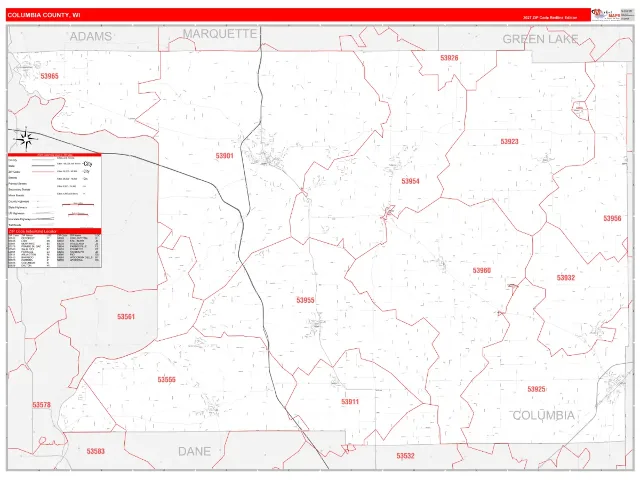This screenshot has width=640, height=480.
Task: Click the compass rose icon
Action: [x=26, y=139]
